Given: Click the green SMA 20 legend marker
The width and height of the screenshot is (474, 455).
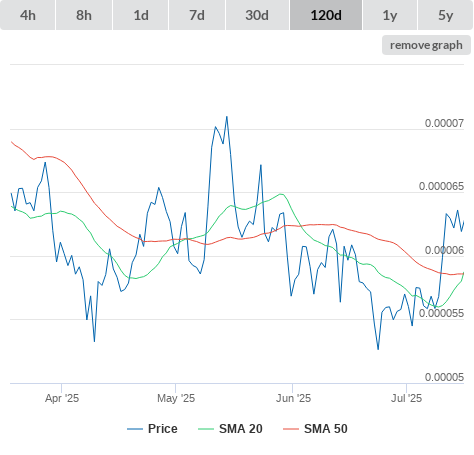Looking at the screenshot, I should tap(206, 429).
